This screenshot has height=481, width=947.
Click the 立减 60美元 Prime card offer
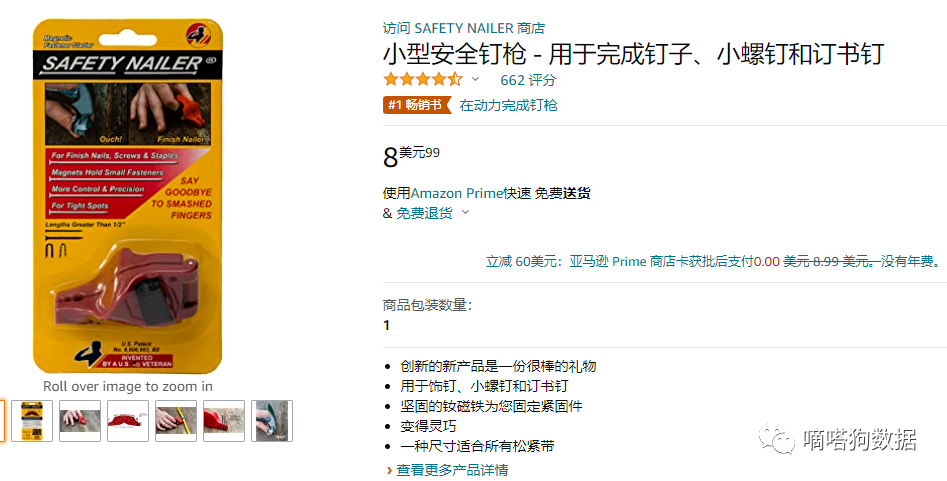point(713,262)
